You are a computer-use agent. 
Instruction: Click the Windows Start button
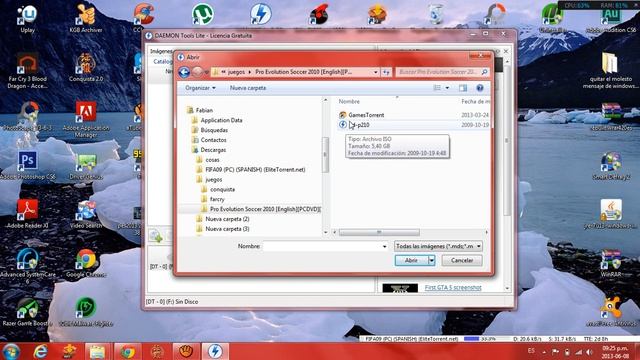click(11, 351)
